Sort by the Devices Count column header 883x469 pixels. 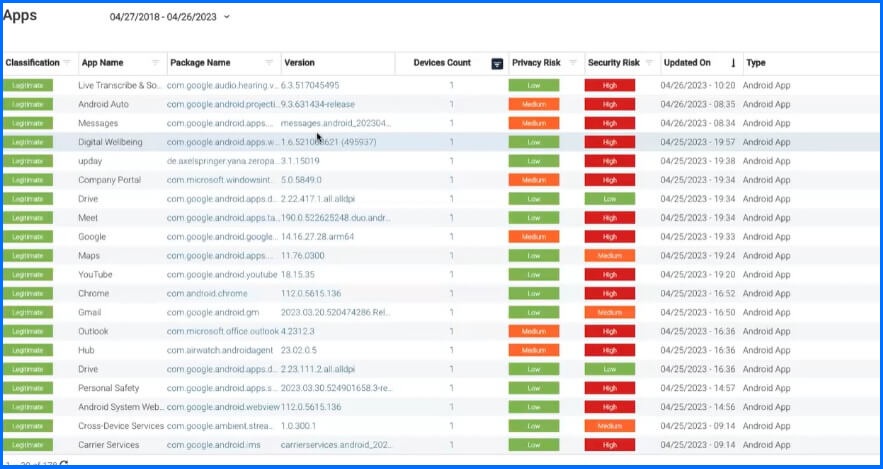click(x=442, y=62)
